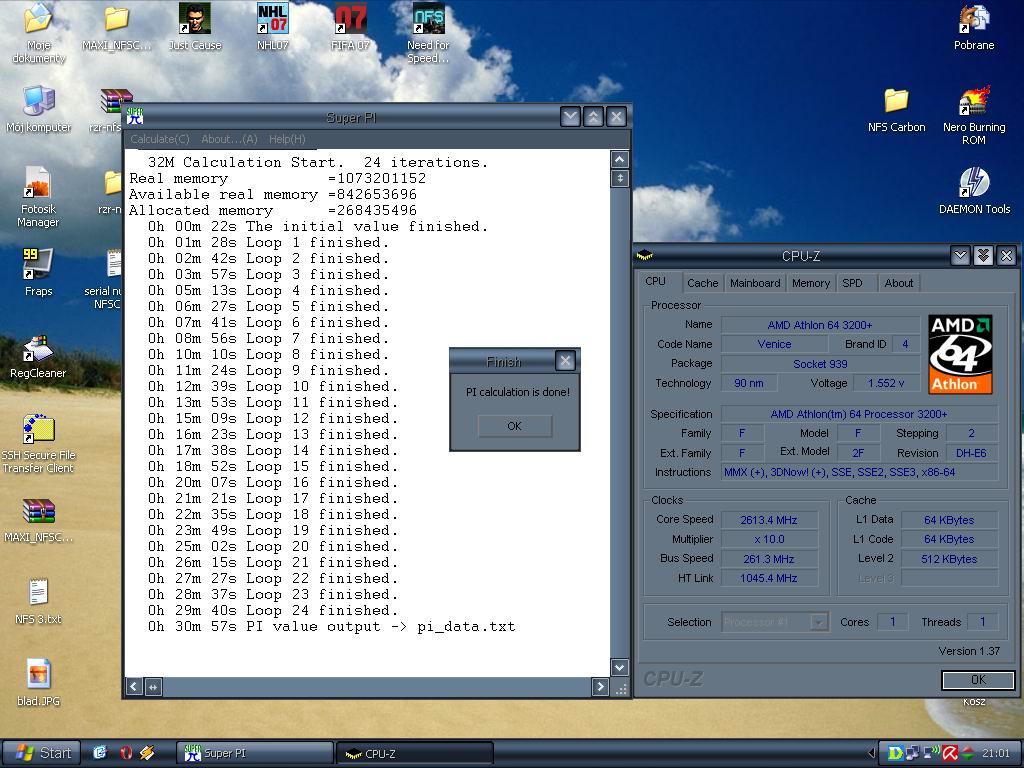Open the Start menu

click(42, 753)
